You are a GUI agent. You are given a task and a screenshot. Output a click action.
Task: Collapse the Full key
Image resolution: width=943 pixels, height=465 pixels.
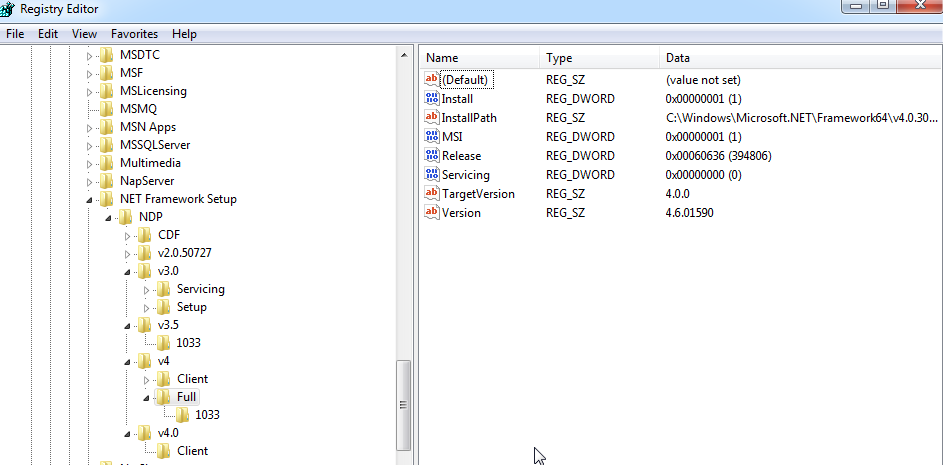pyautogui.click(x=147, y=398)
